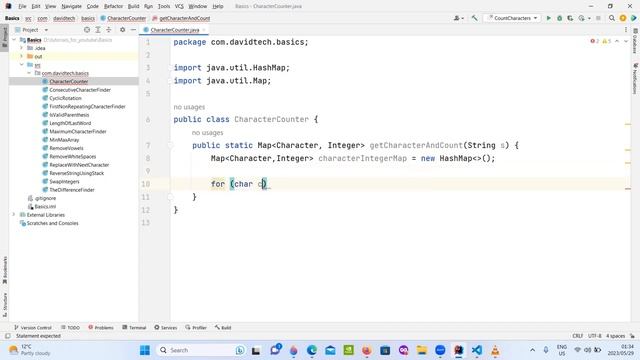Image resolution: width=640 pixels, height=360 pixels.
Task: Open the Build tool window tab
Action: point(223,327)
